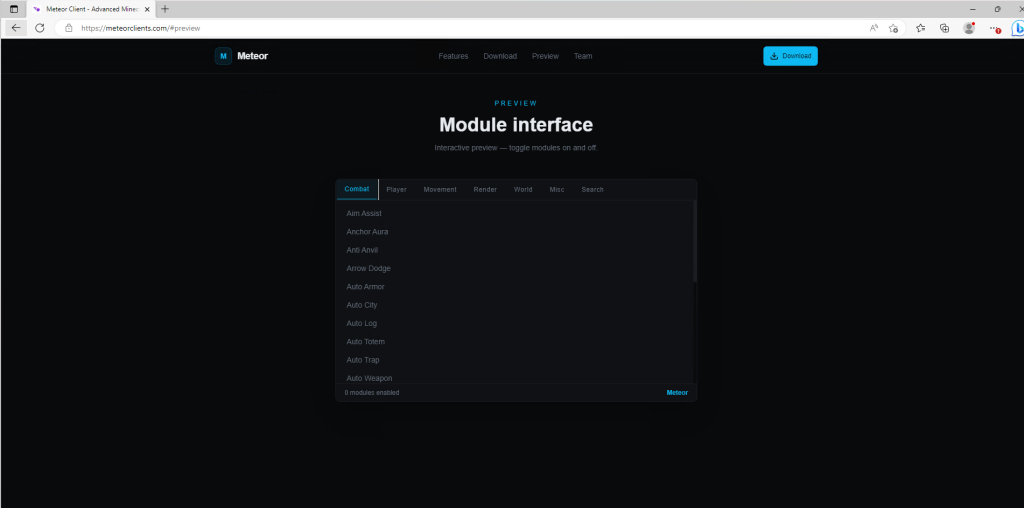This screenshot has height=508, width=1024.
Task: Turn on the Auto City module
Action: [x=515, y=305]
